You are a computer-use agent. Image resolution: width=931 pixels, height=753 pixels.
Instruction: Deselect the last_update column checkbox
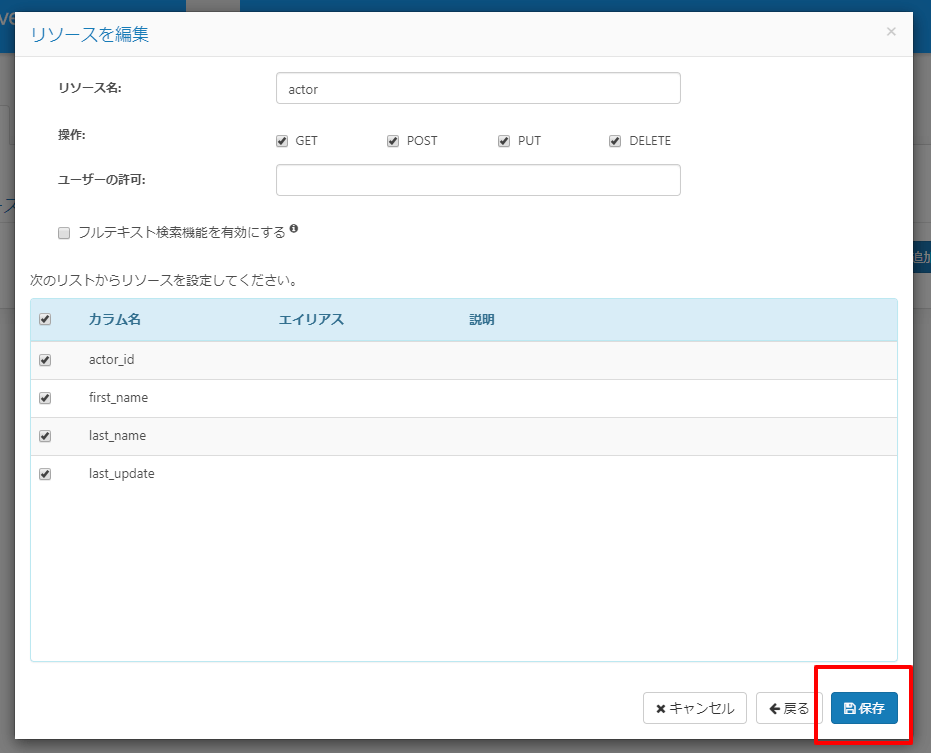tap(45, 474)
